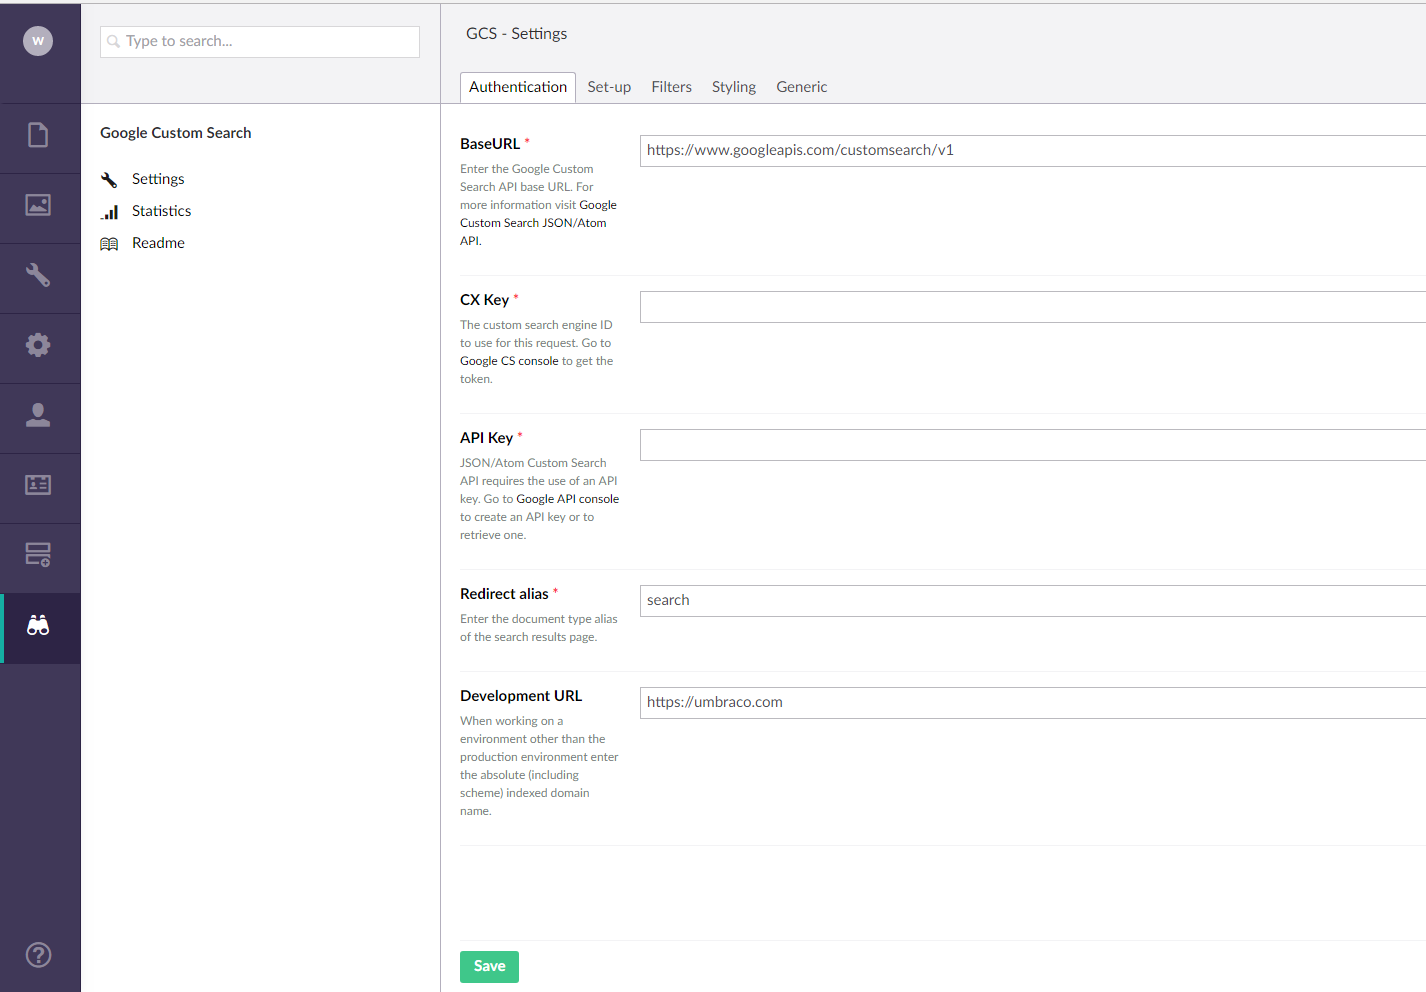Focus the Development URL field
1426x992 pixels.
1033,703
